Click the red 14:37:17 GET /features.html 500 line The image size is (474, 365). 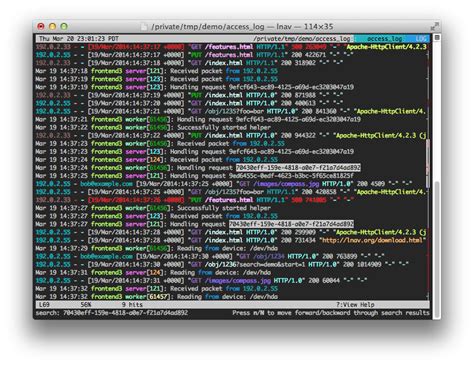[231, 47]
